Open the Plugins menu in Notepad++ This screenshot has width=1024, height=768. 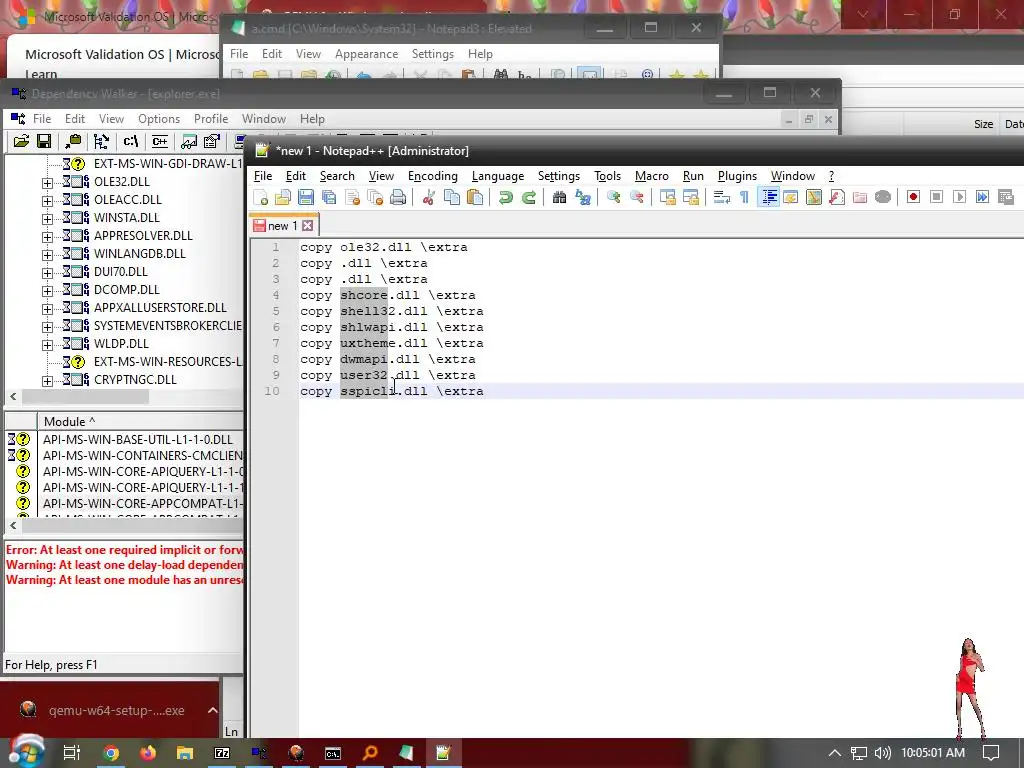(737, 176)
